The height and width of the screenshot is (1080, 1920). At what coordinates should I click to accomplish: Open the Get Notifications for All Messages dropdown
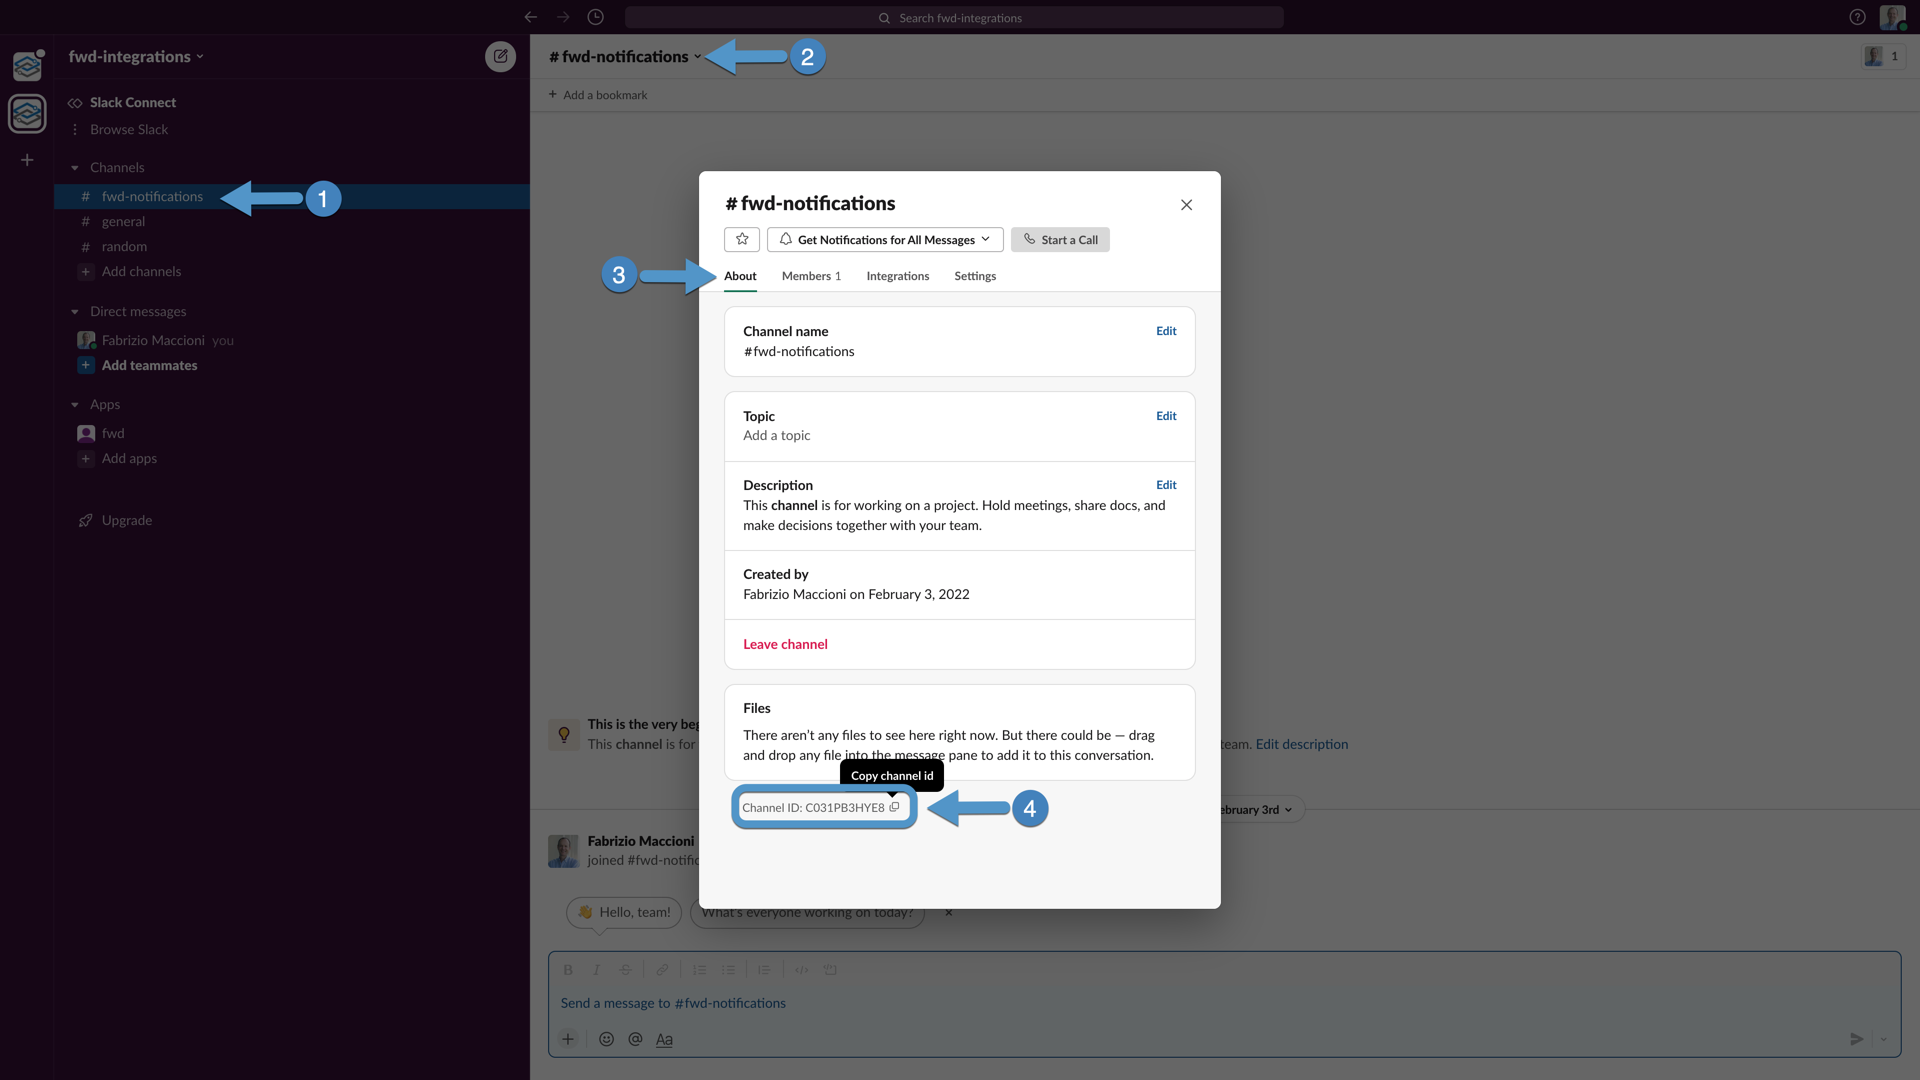884,239
